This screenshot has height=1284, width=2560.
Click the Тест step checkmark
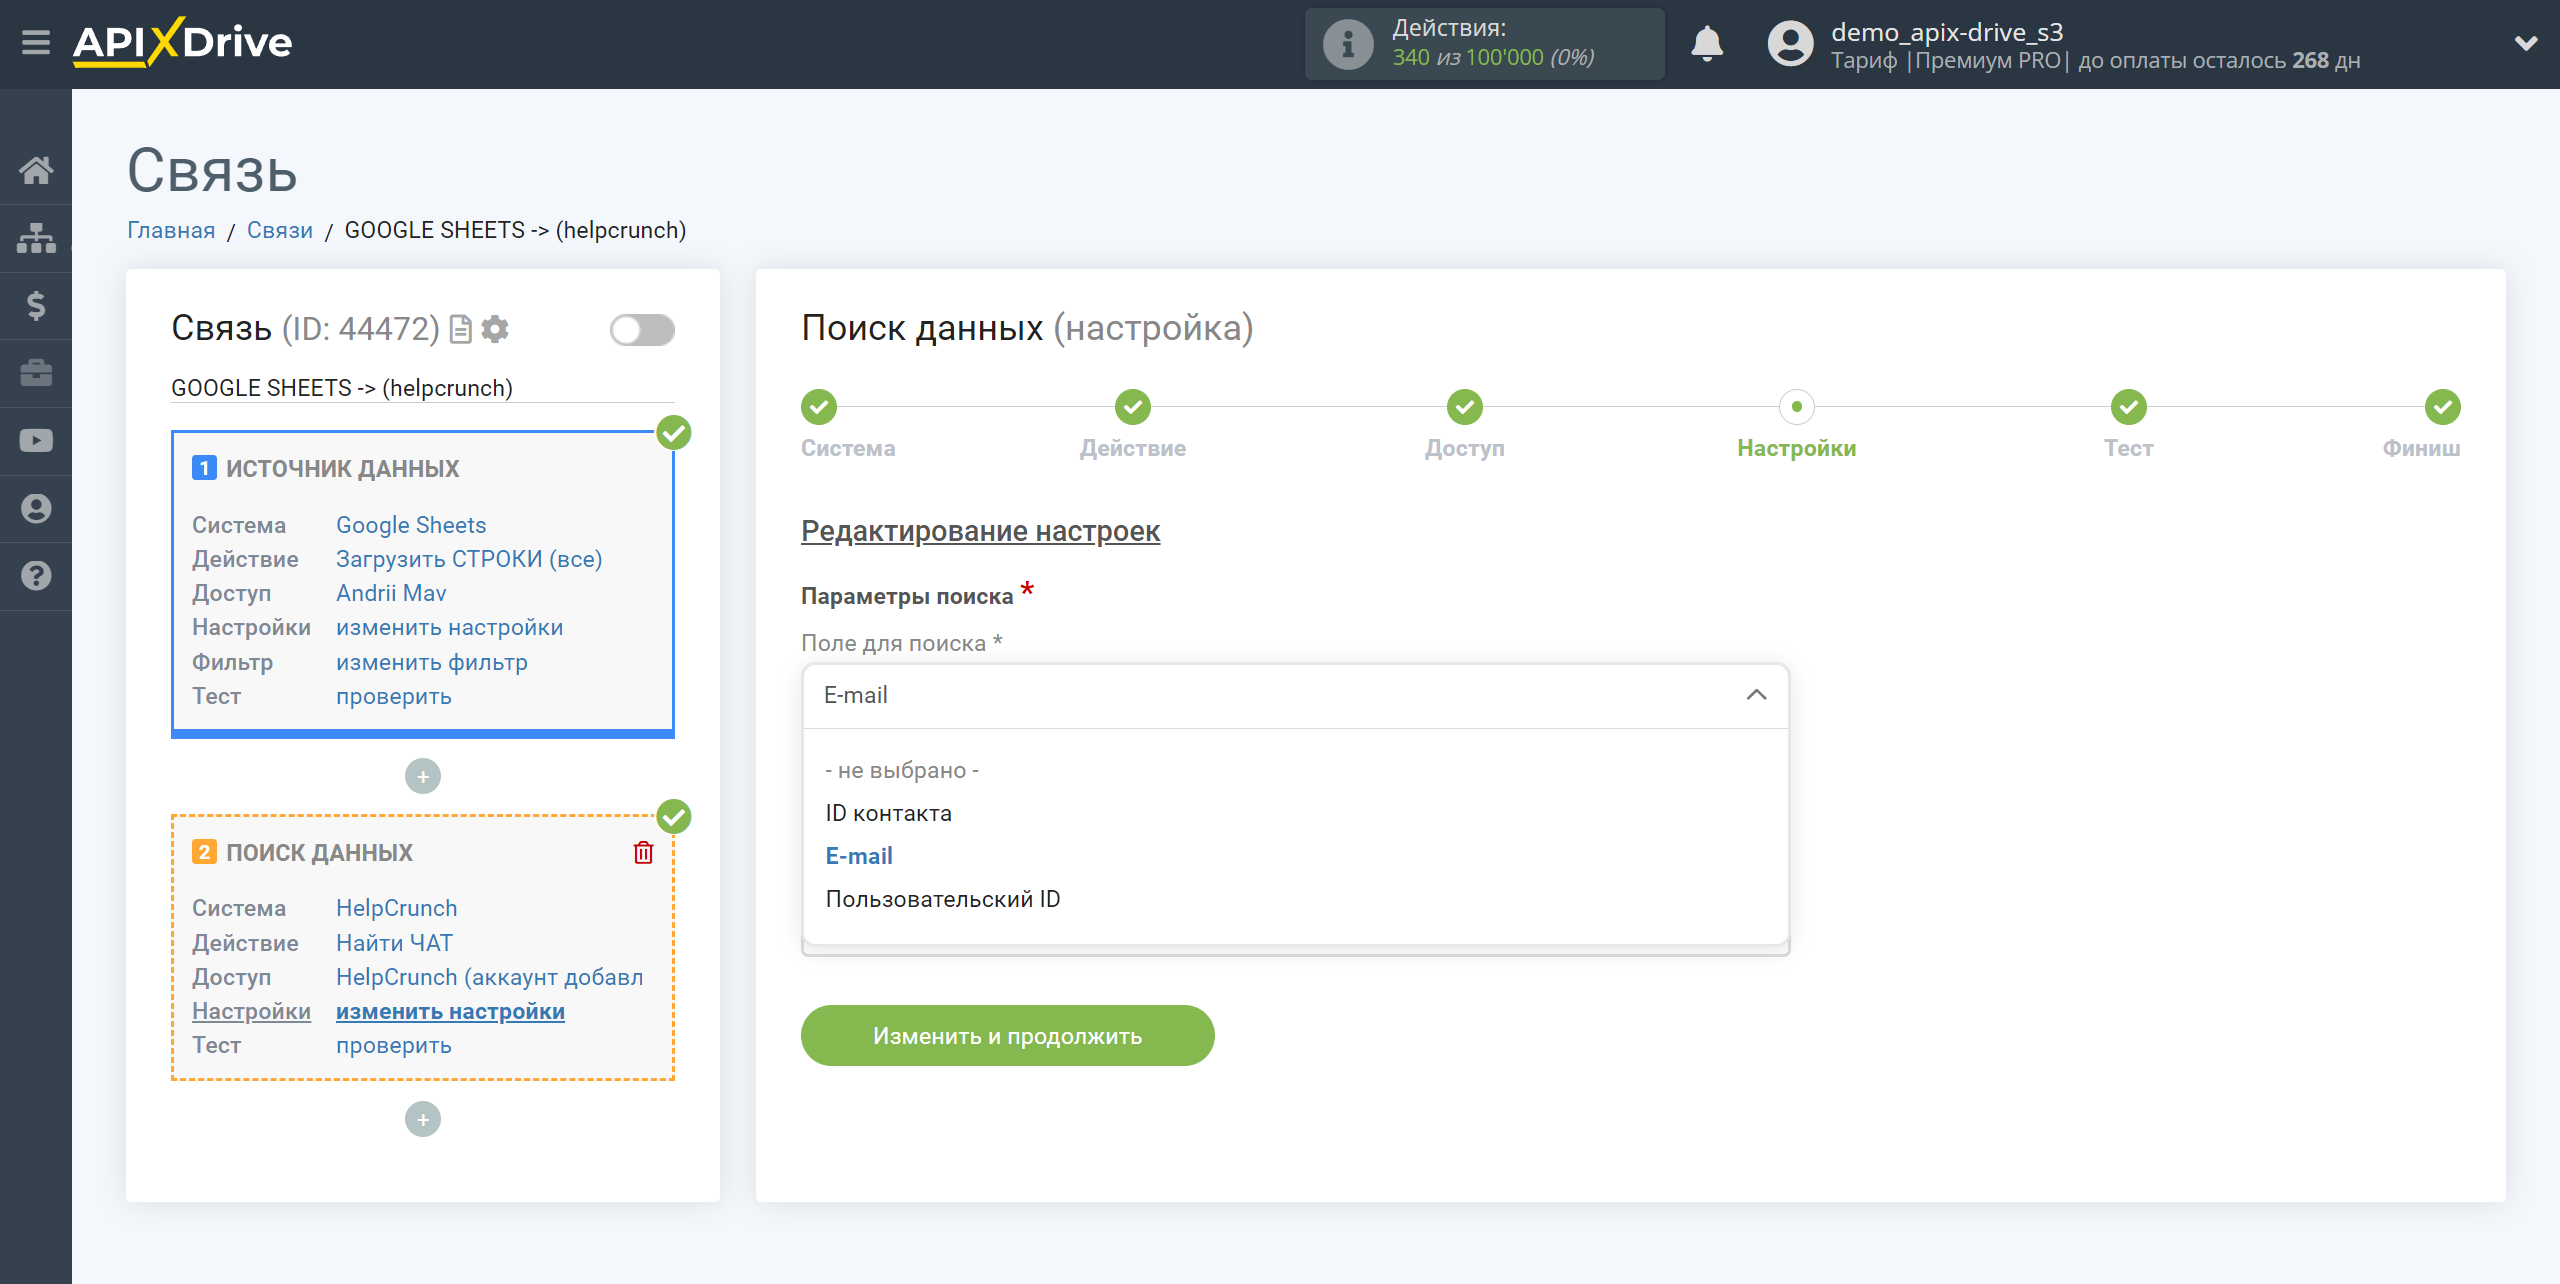coord(2129,407)
